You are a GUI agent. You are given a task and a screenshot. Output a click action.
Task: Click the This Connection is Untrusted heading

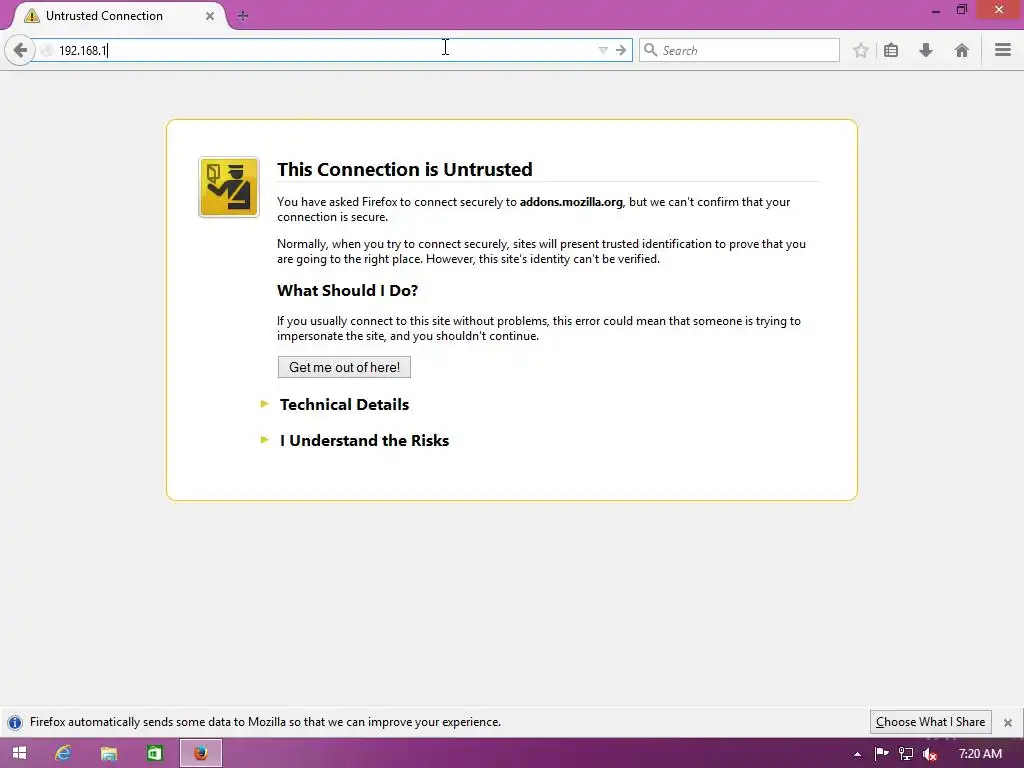[x=404, y=169]
